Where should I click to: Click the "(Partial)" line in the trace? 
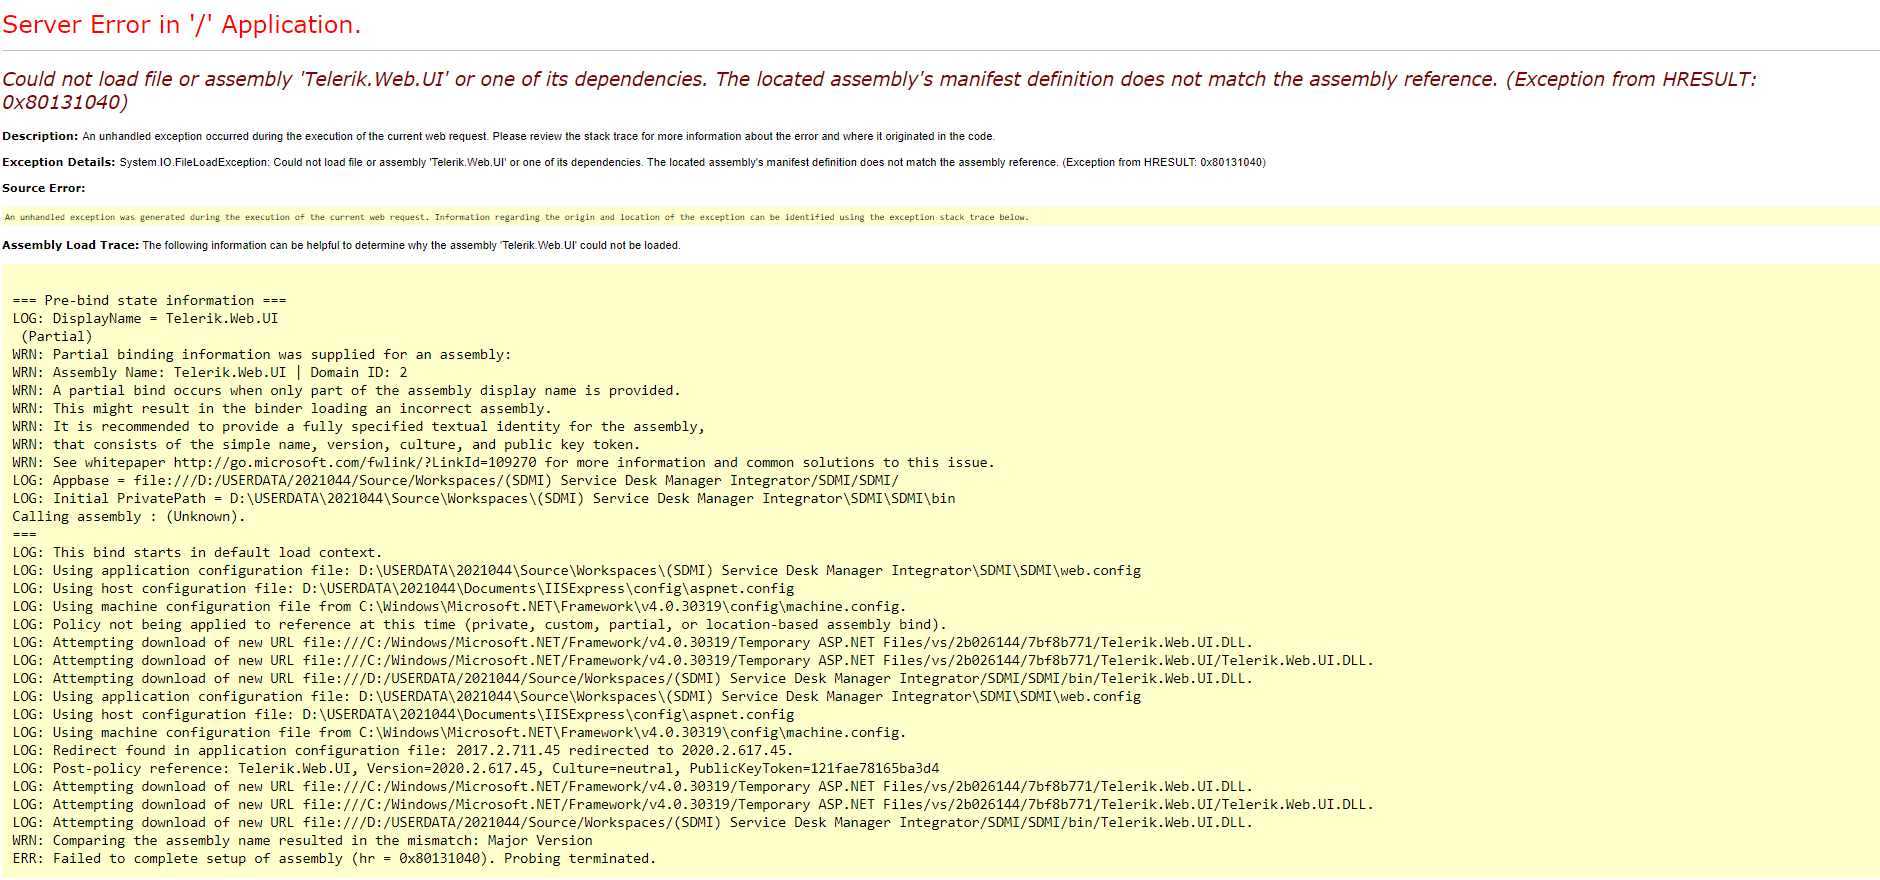(57, 337)
